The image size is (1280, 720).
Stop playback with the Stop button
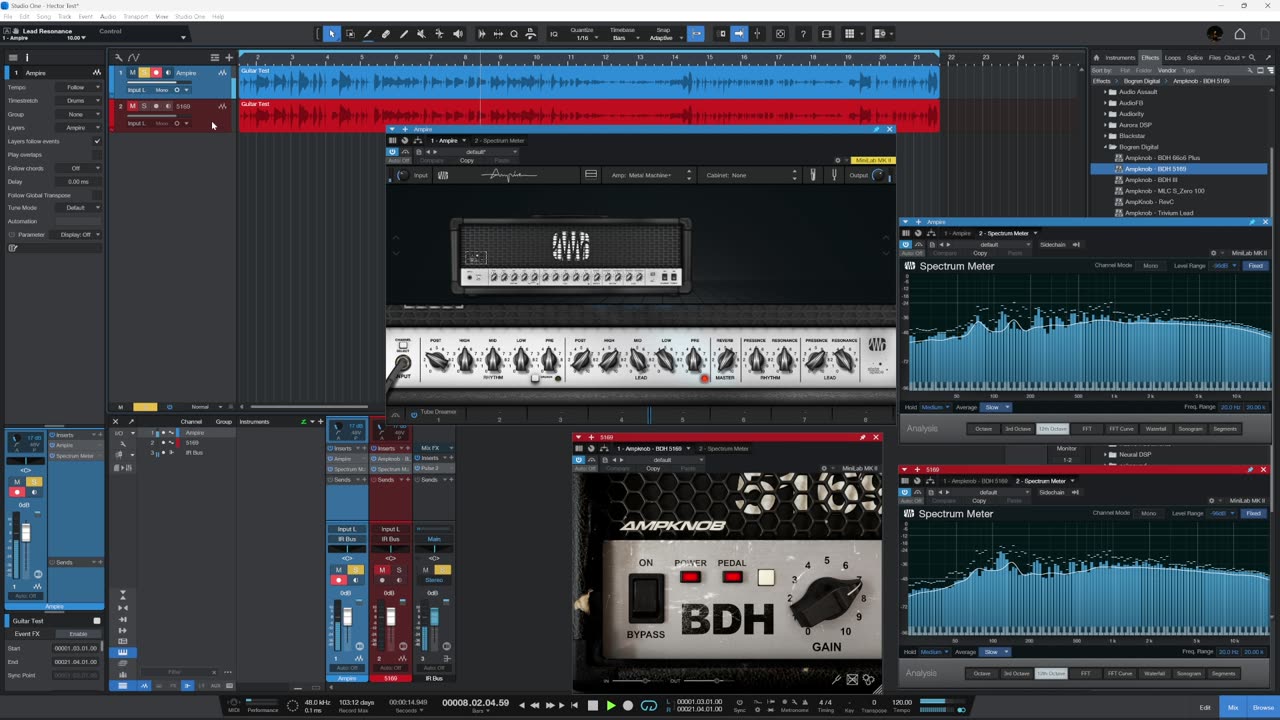tap(593, 705)
